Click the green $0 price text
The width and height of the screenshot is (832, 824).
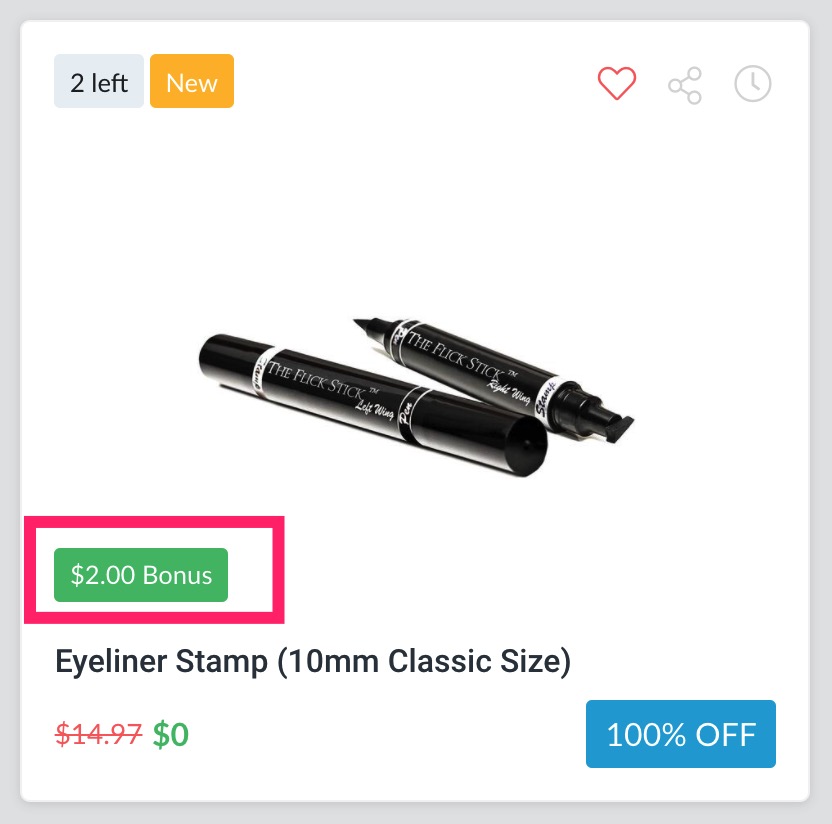click(x=168, y=735)
